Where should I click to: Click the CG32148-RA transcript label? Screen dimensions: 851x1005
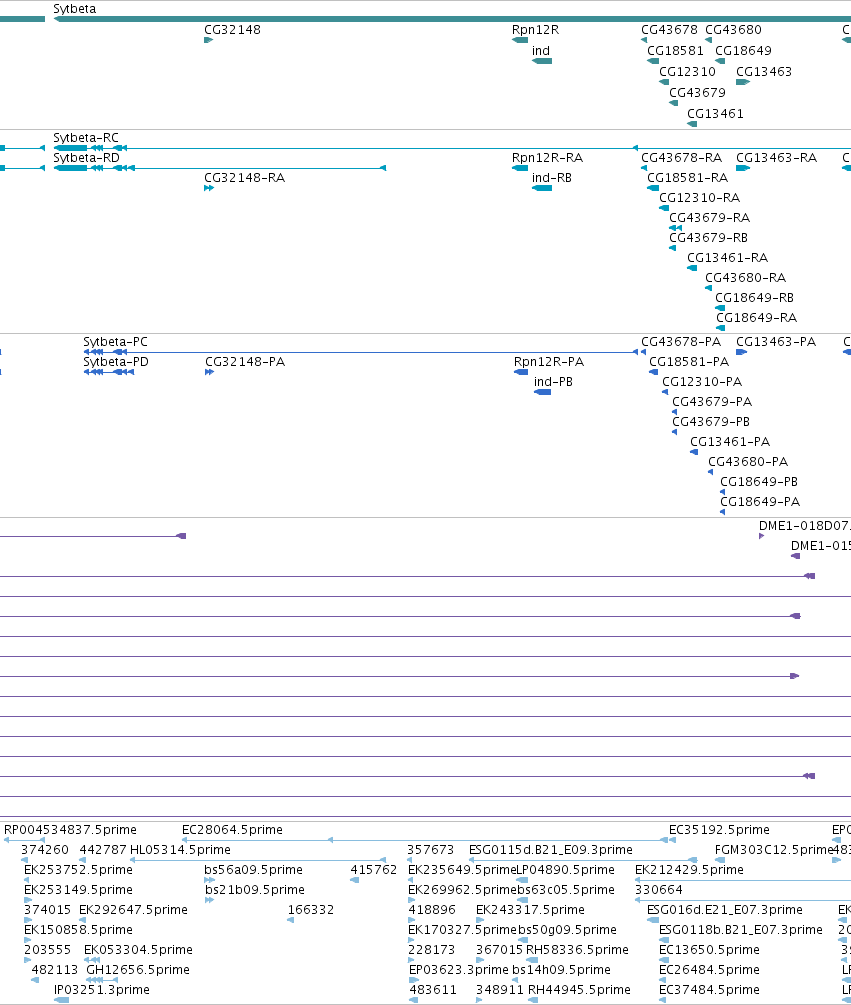[244, 178]
